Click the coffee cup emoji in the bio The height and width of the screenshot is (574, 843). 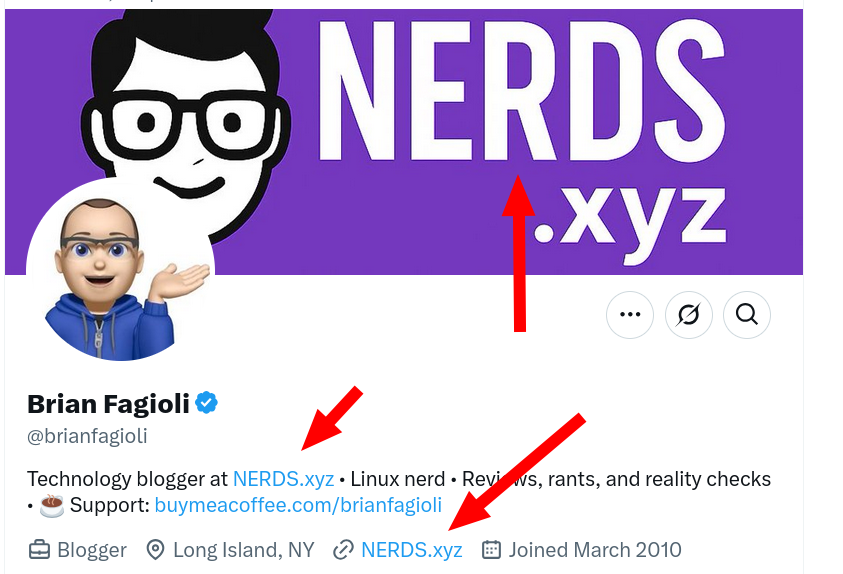coord(52,505)
